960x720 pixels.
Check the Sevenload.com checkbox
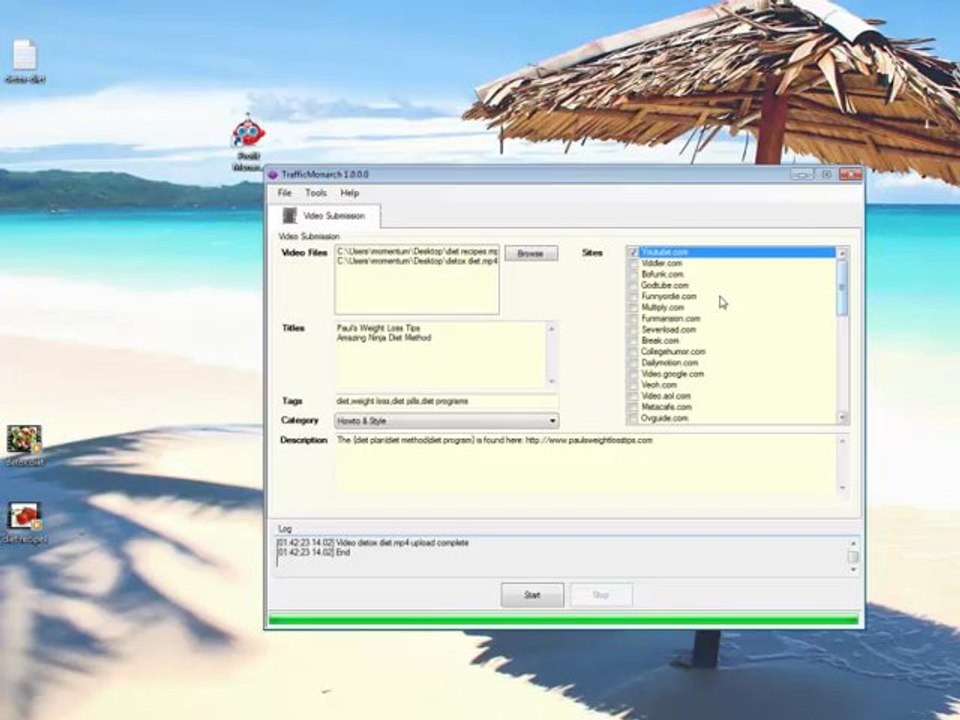pos(632,329)
